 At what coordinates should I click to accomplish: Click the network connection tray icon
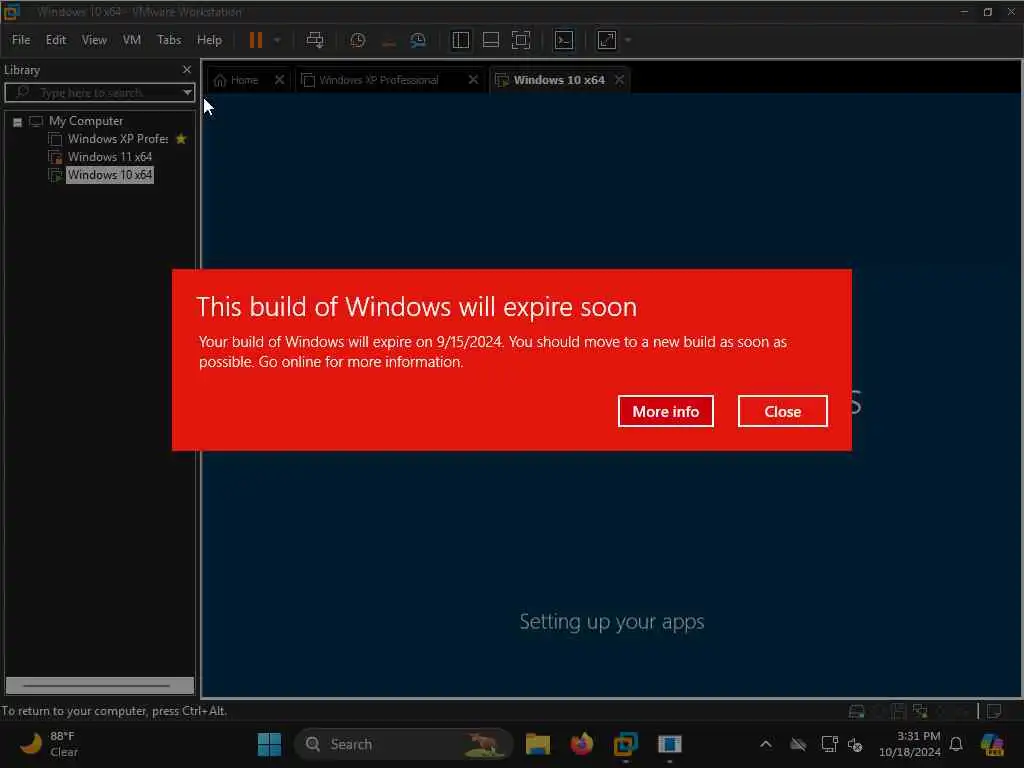[x=829, y=744]
